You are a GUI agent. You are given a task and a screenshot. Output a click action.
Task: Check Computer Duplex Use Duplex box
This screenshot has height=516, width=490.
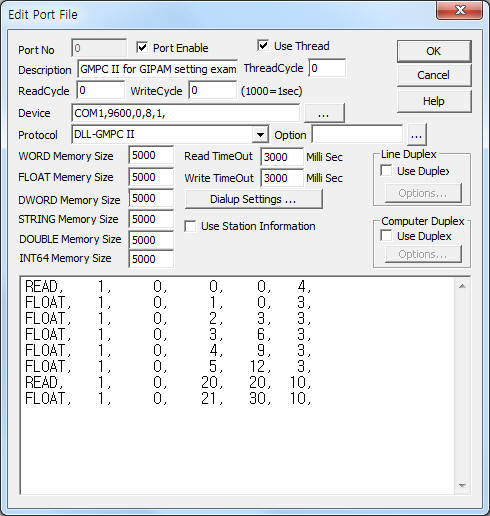[386, 236]
